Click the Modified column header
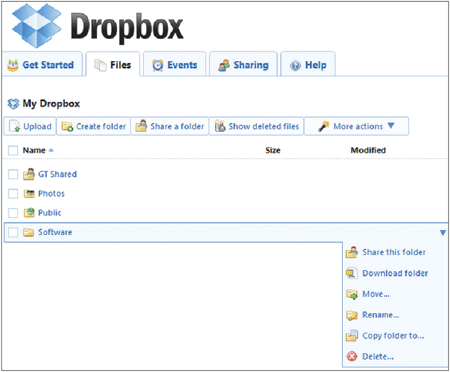450x372 pixels. coord(368,150)
